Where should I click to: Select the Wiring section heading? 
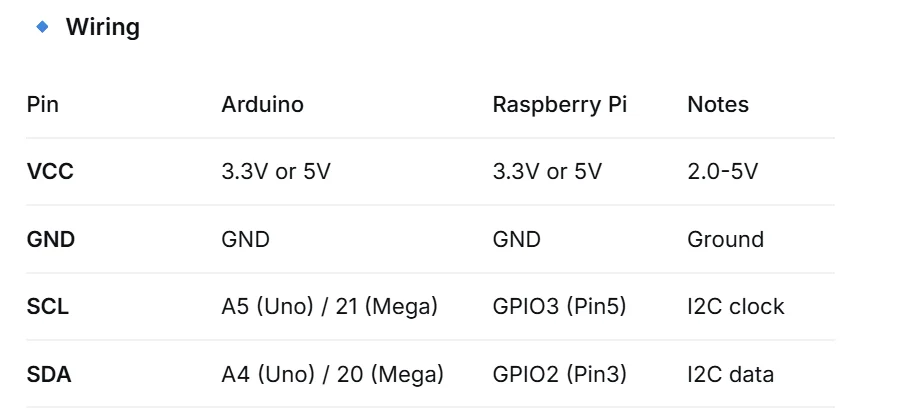(103, 27)
